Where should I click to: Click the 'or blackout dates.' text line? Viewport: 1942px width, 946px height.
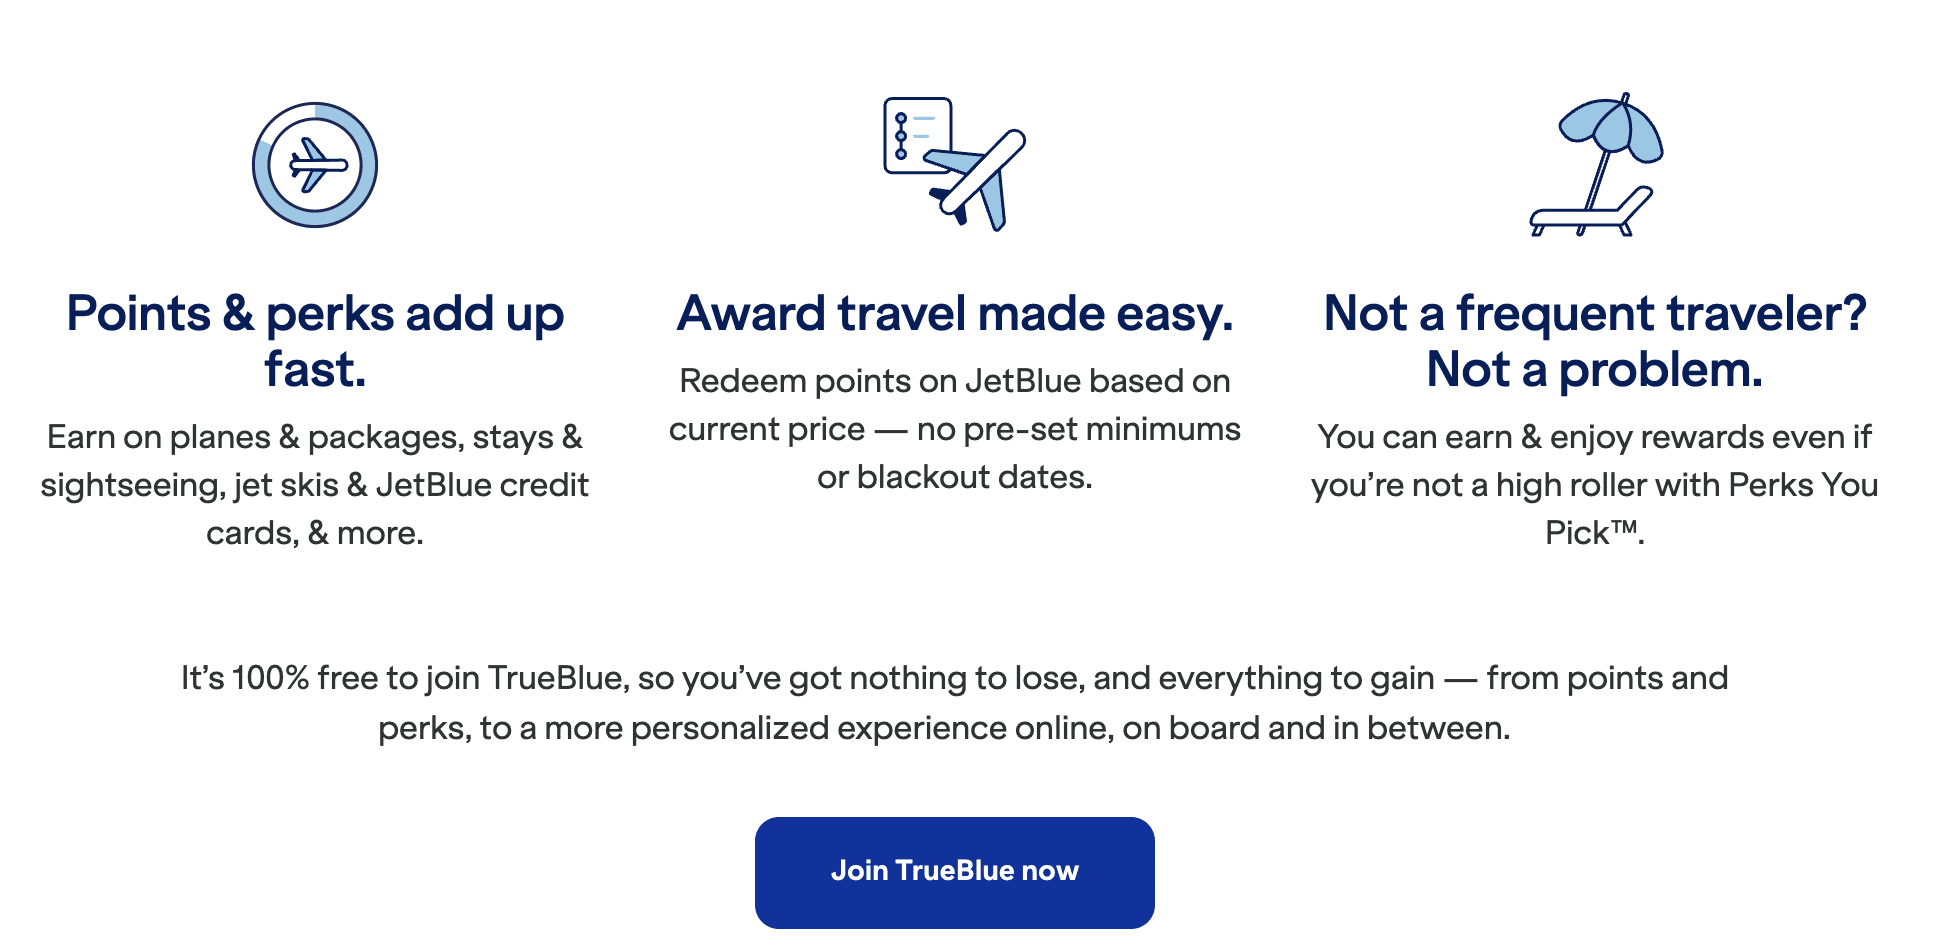955,477
